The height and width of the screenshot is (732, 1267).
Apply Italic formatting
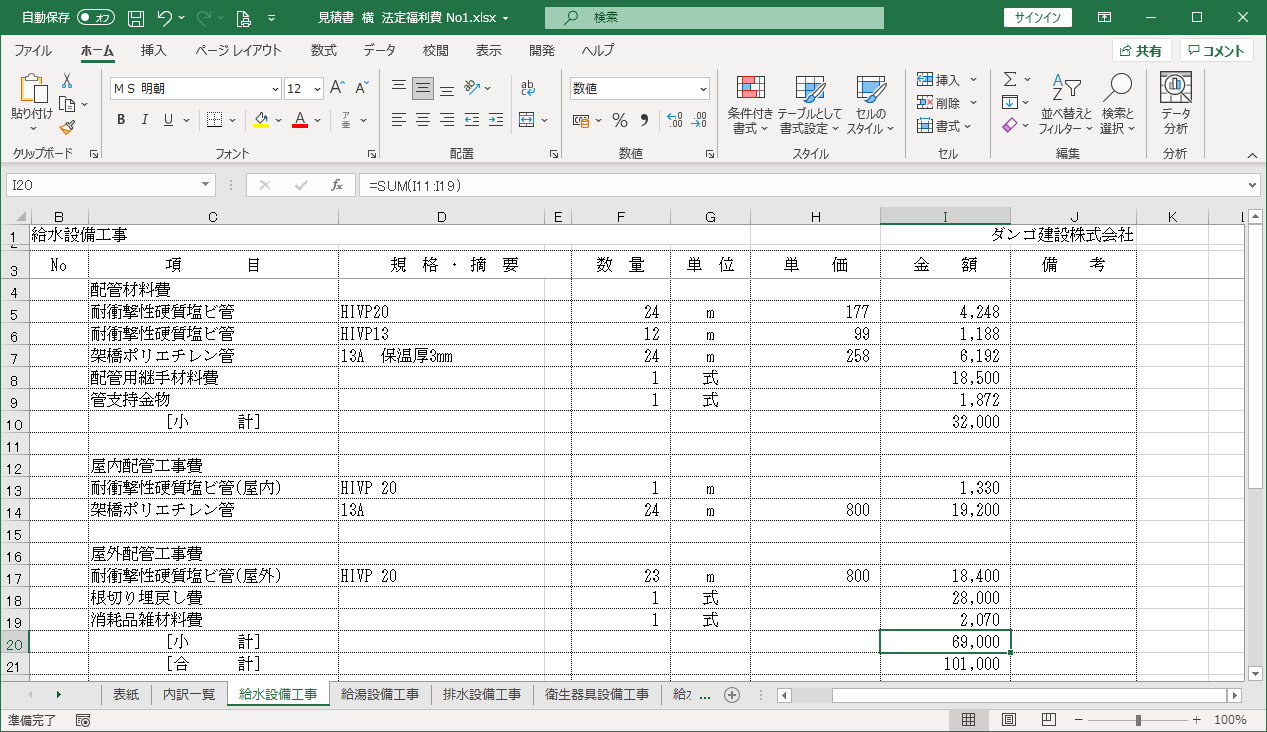click(145, 120)
